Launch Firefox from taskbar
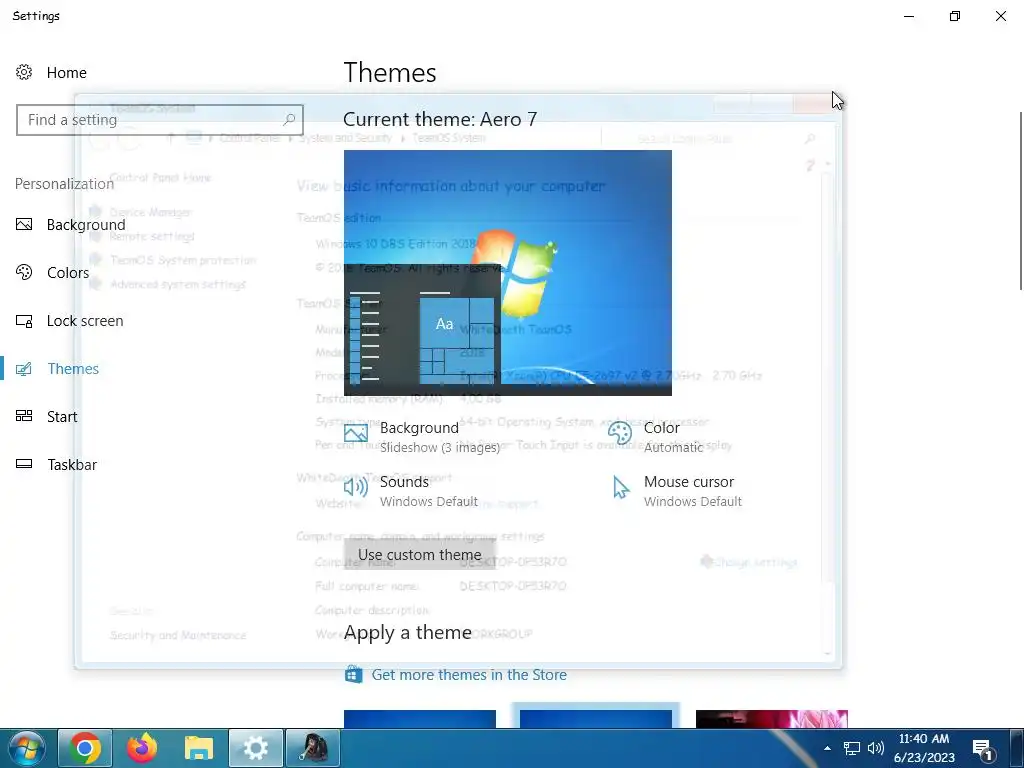Viewport: 1024px width, 768px height. [x=142, y=748]
